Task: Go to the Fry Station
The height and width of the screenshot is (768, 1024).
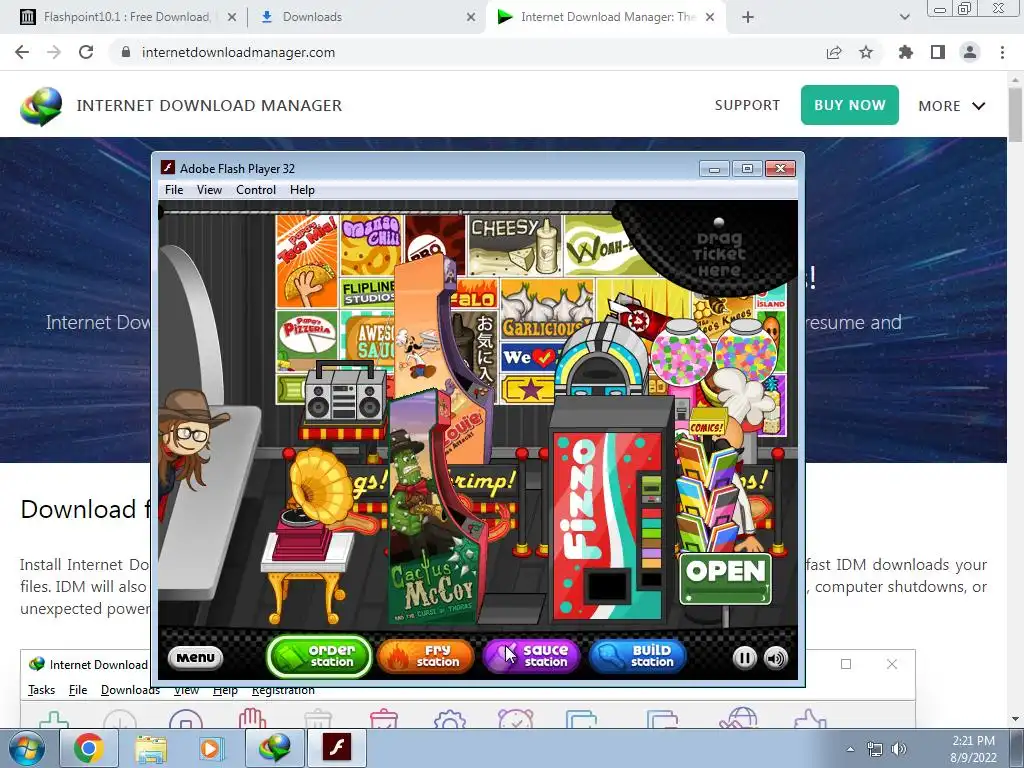Action: [425, 656]
